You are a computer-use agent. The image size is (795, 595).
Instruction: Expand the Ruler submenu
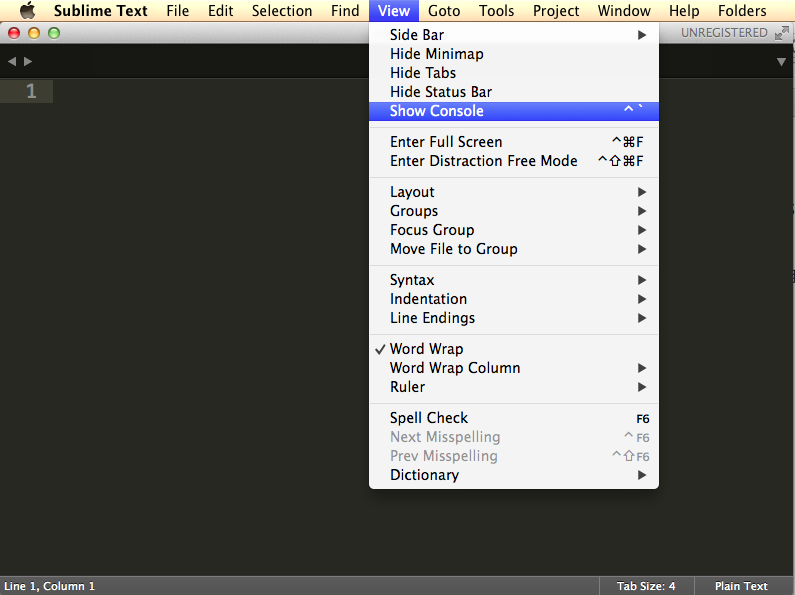coord(514,387)
